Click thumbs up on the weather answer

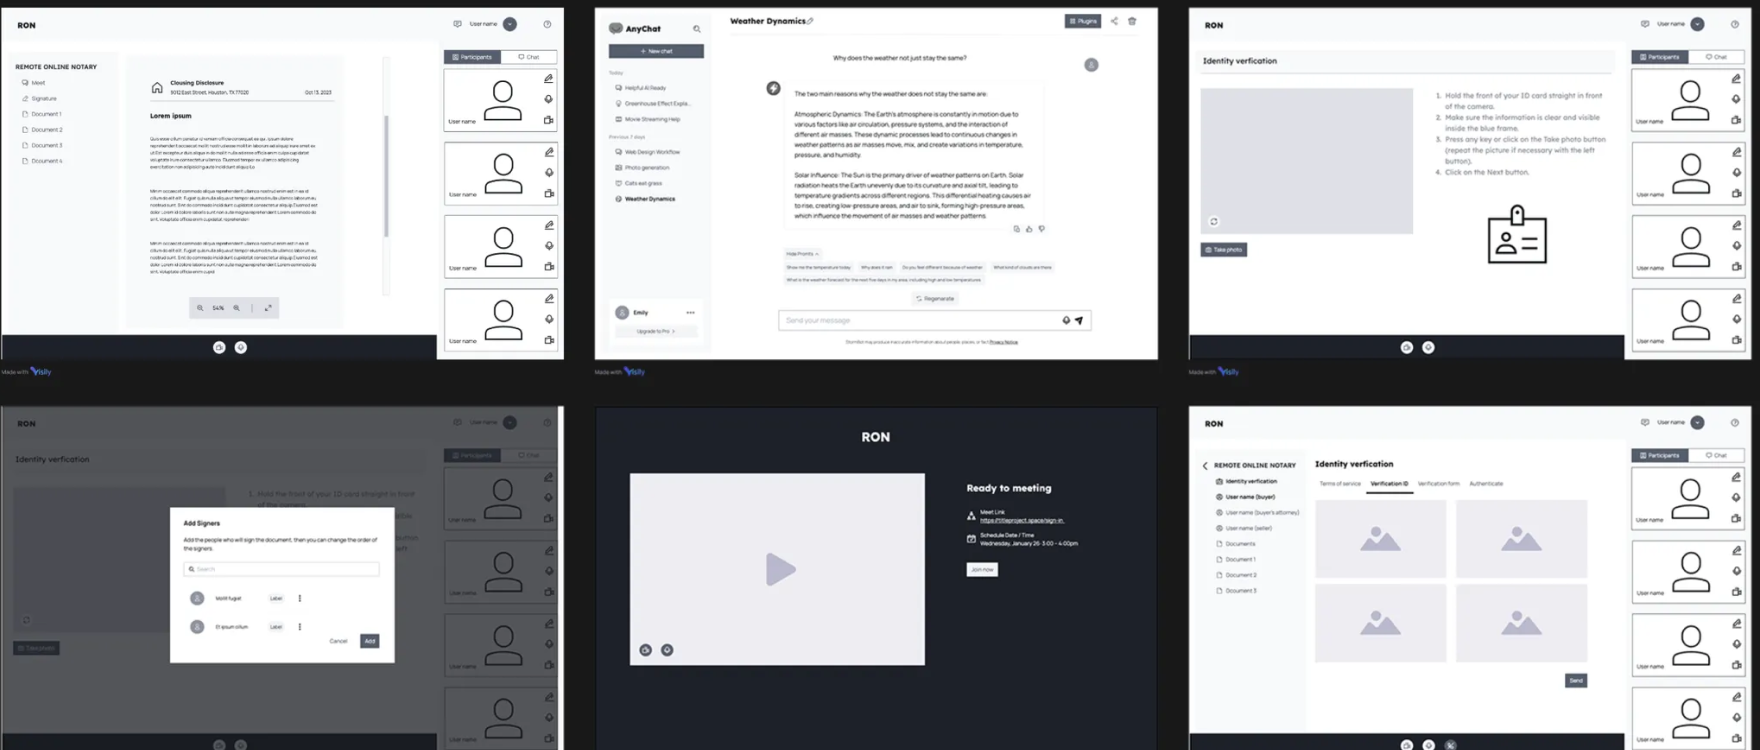1029,229
